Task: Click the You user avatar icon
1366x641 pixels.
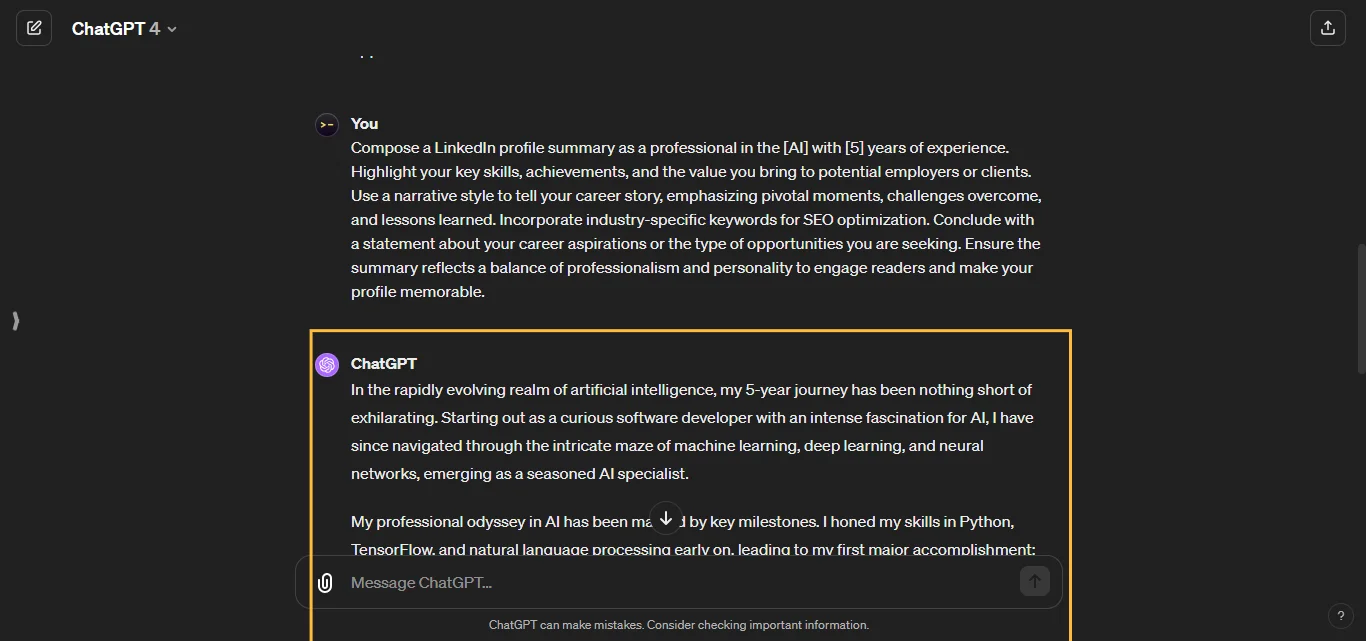Action: click(327, 124)
